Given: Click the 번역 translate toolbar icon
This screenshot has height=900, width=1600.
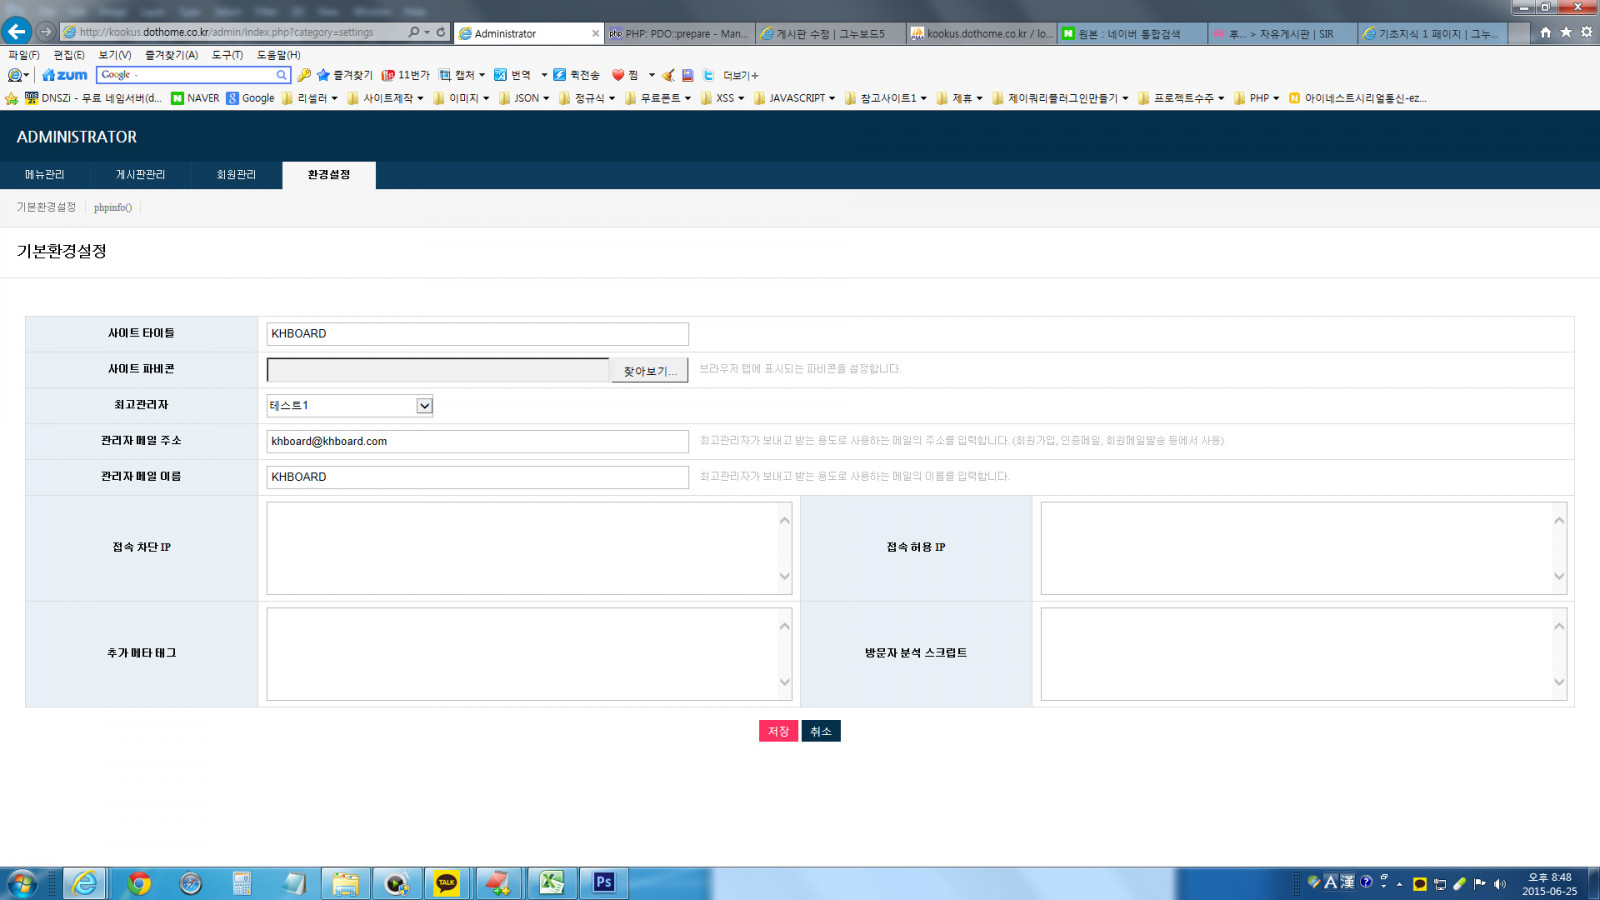Looking at the screenshot, I should pos(513,75).
